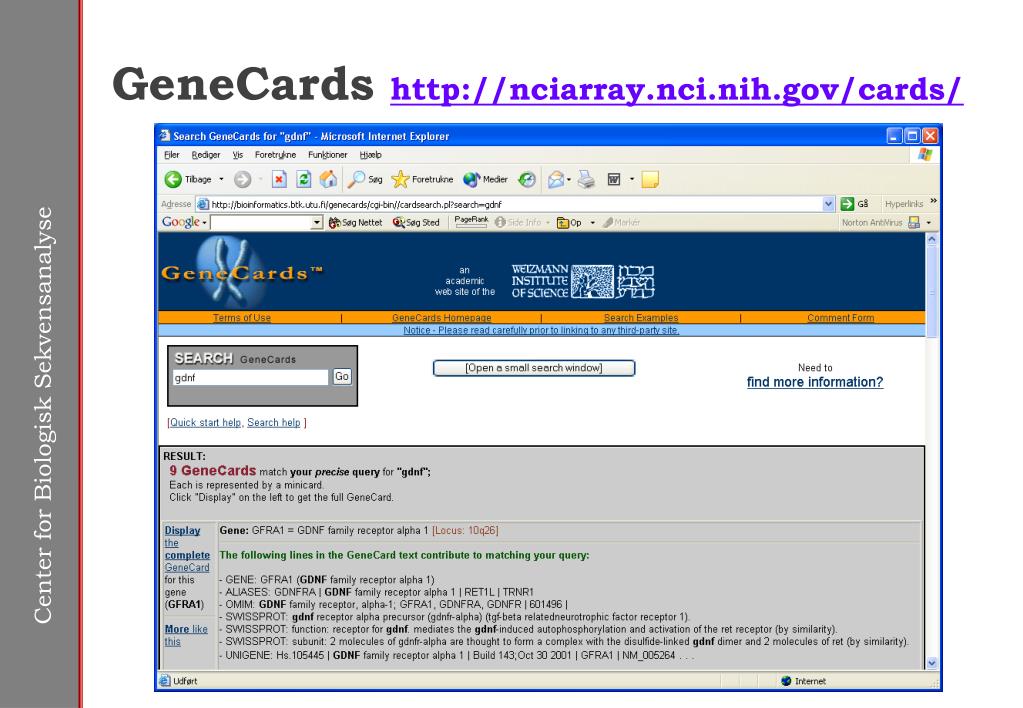The height and width of the screenshot is (708, 1023).
Task: Open the Rediger menu
Action: pos(206,155)
